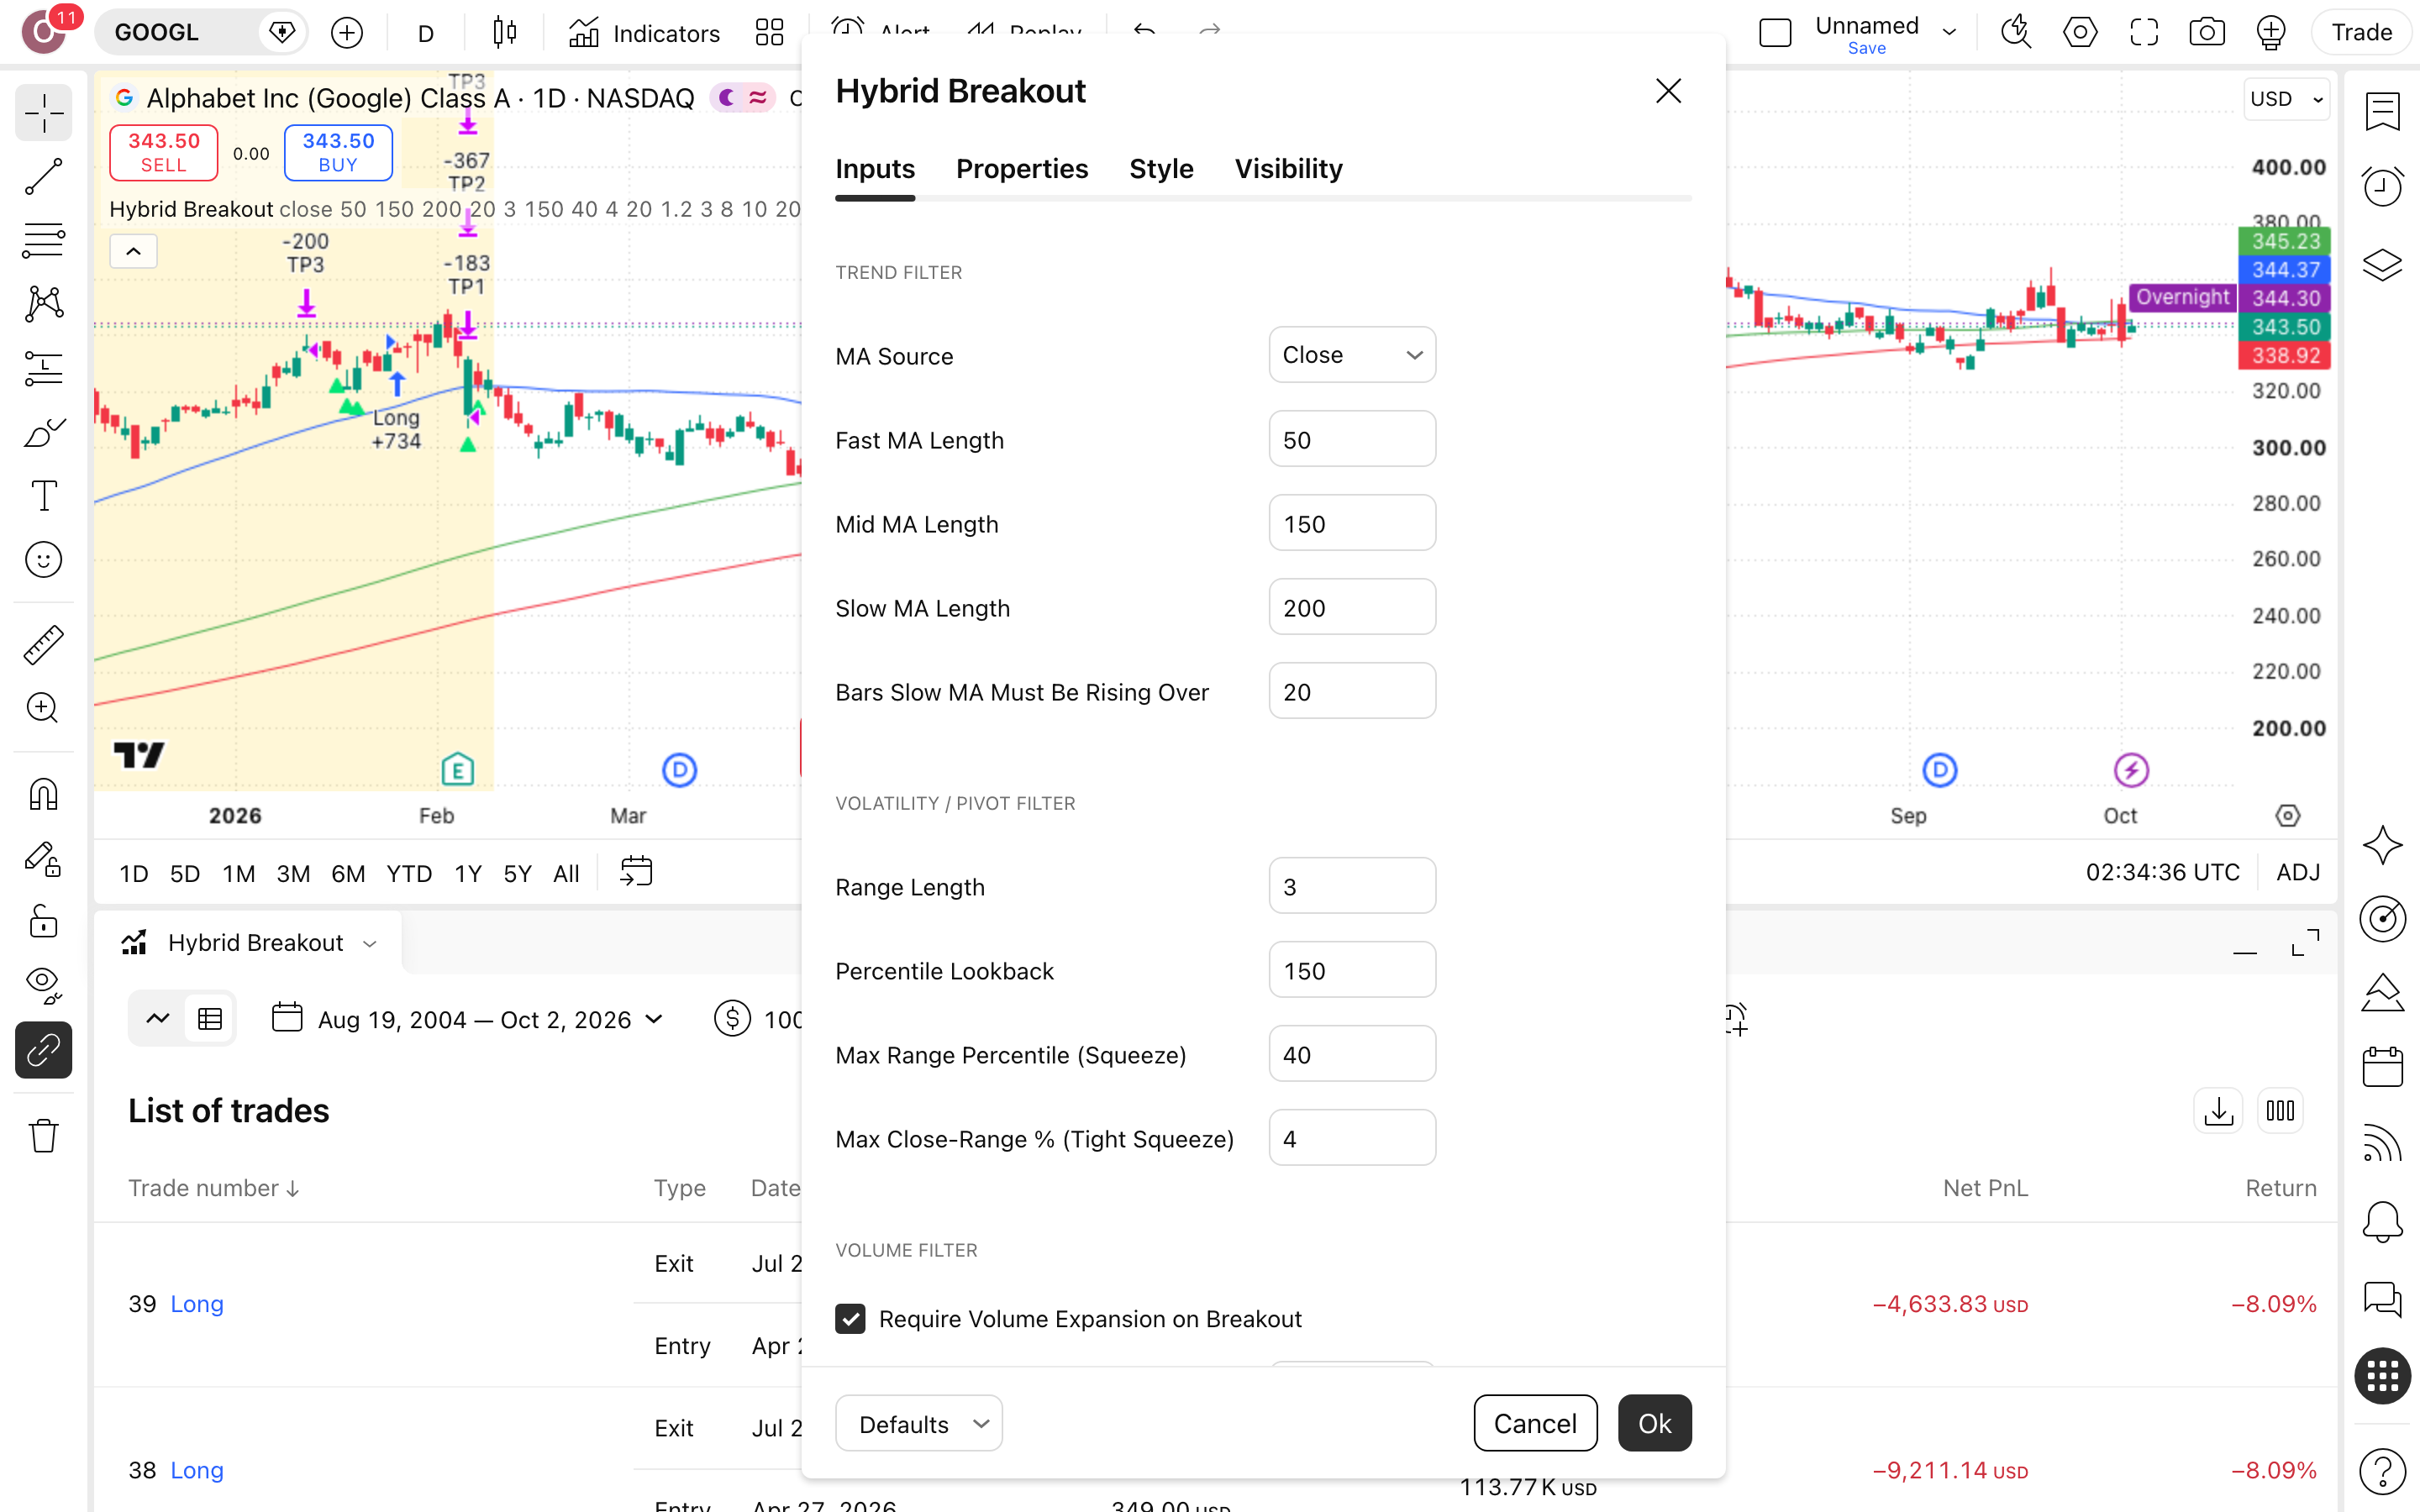Screen dimensions: 2420x1512
Task: Take a chart snapshot with camera icon
Action: pos(2207,32)
